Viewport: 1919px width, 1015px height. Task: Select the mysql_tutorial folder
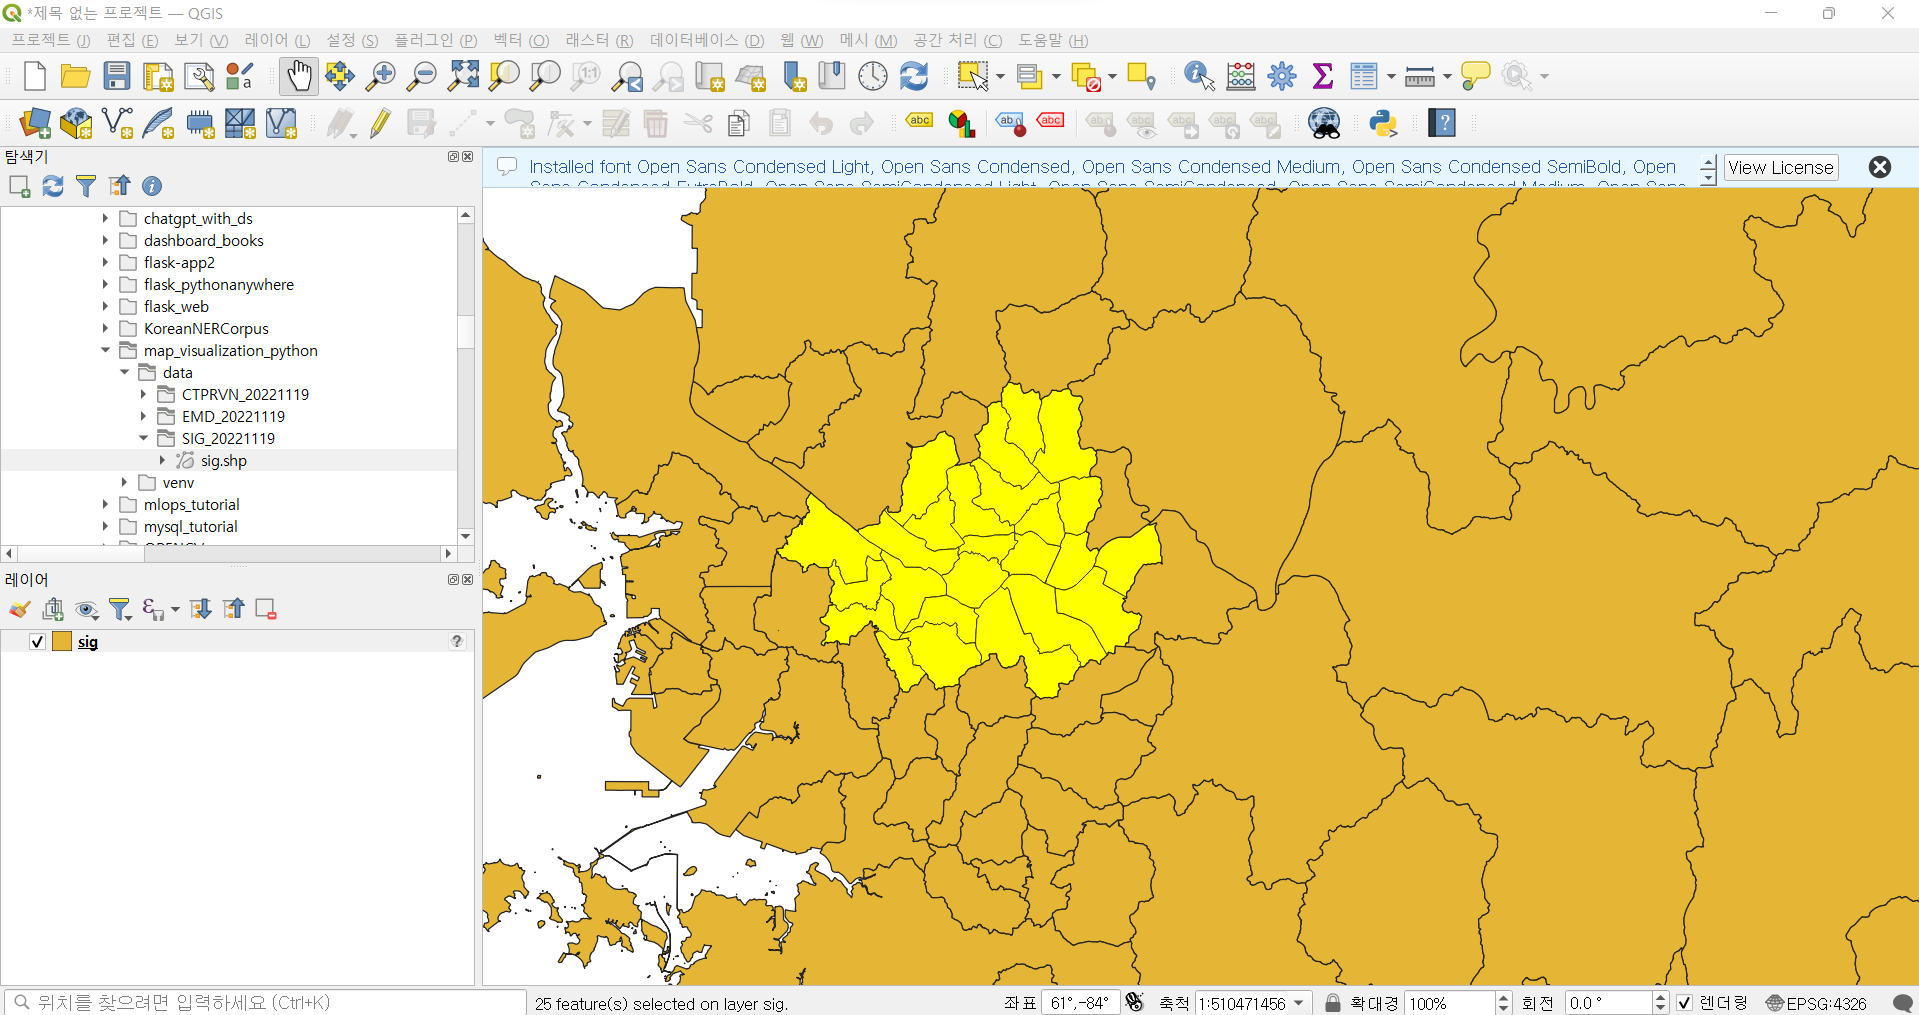(x=190, y=526)
